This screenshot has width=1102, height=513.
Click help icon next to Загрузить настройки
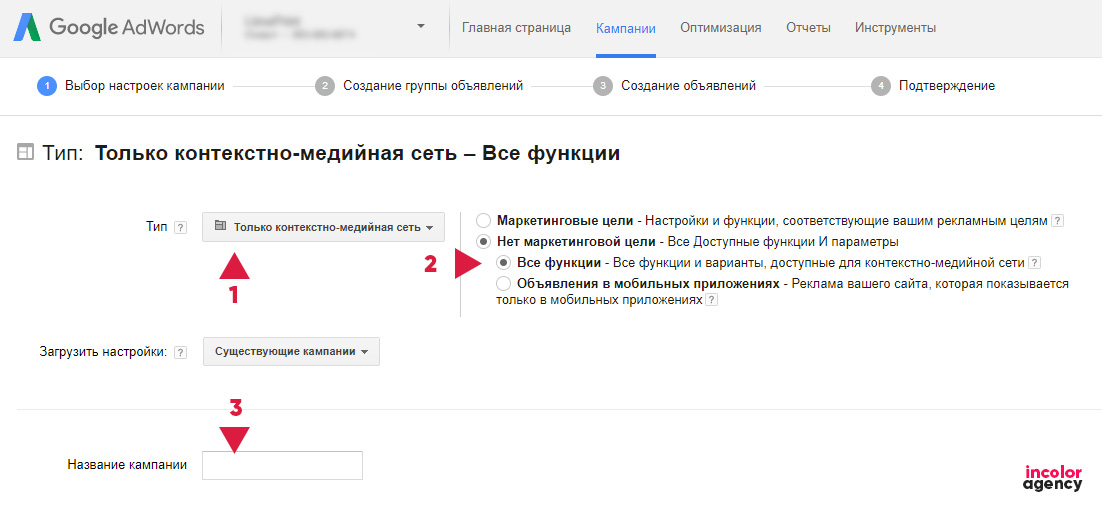point(181,353)
